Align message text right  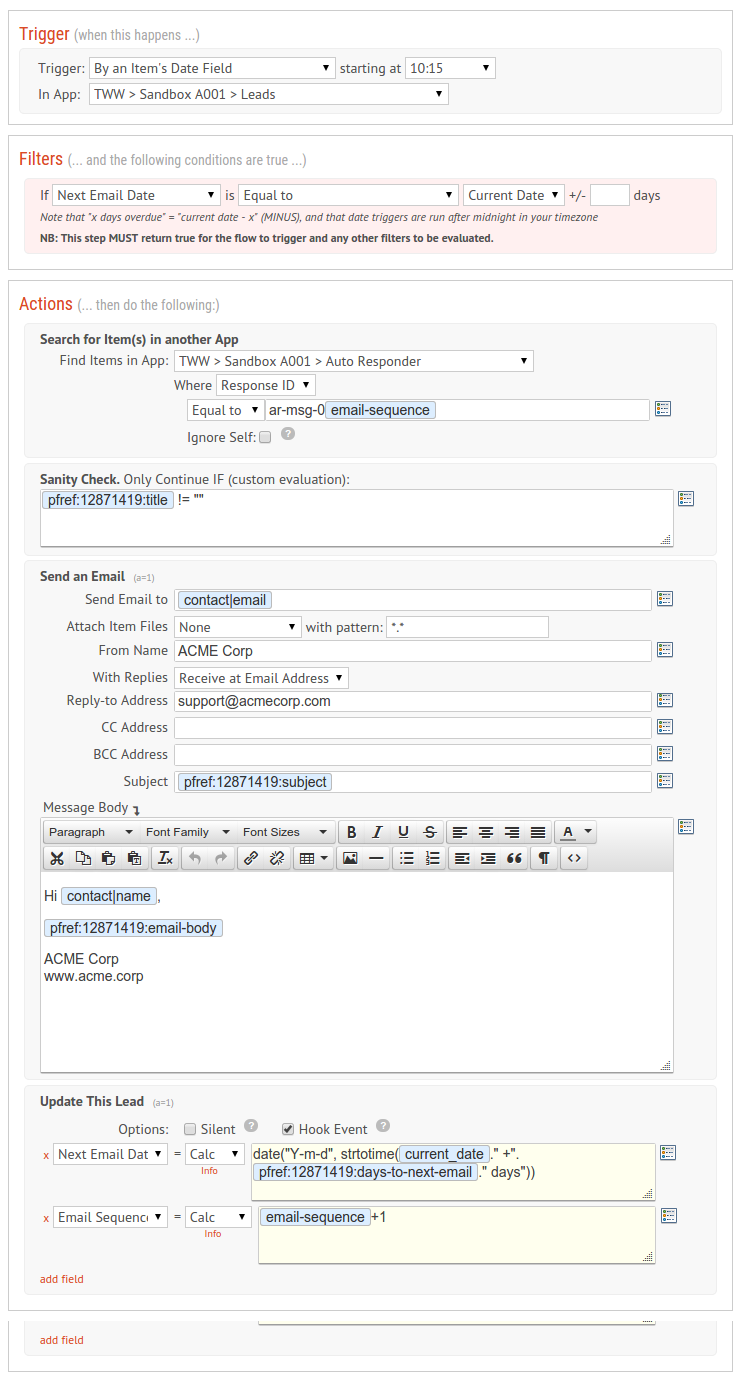click(x=512, y=832)
